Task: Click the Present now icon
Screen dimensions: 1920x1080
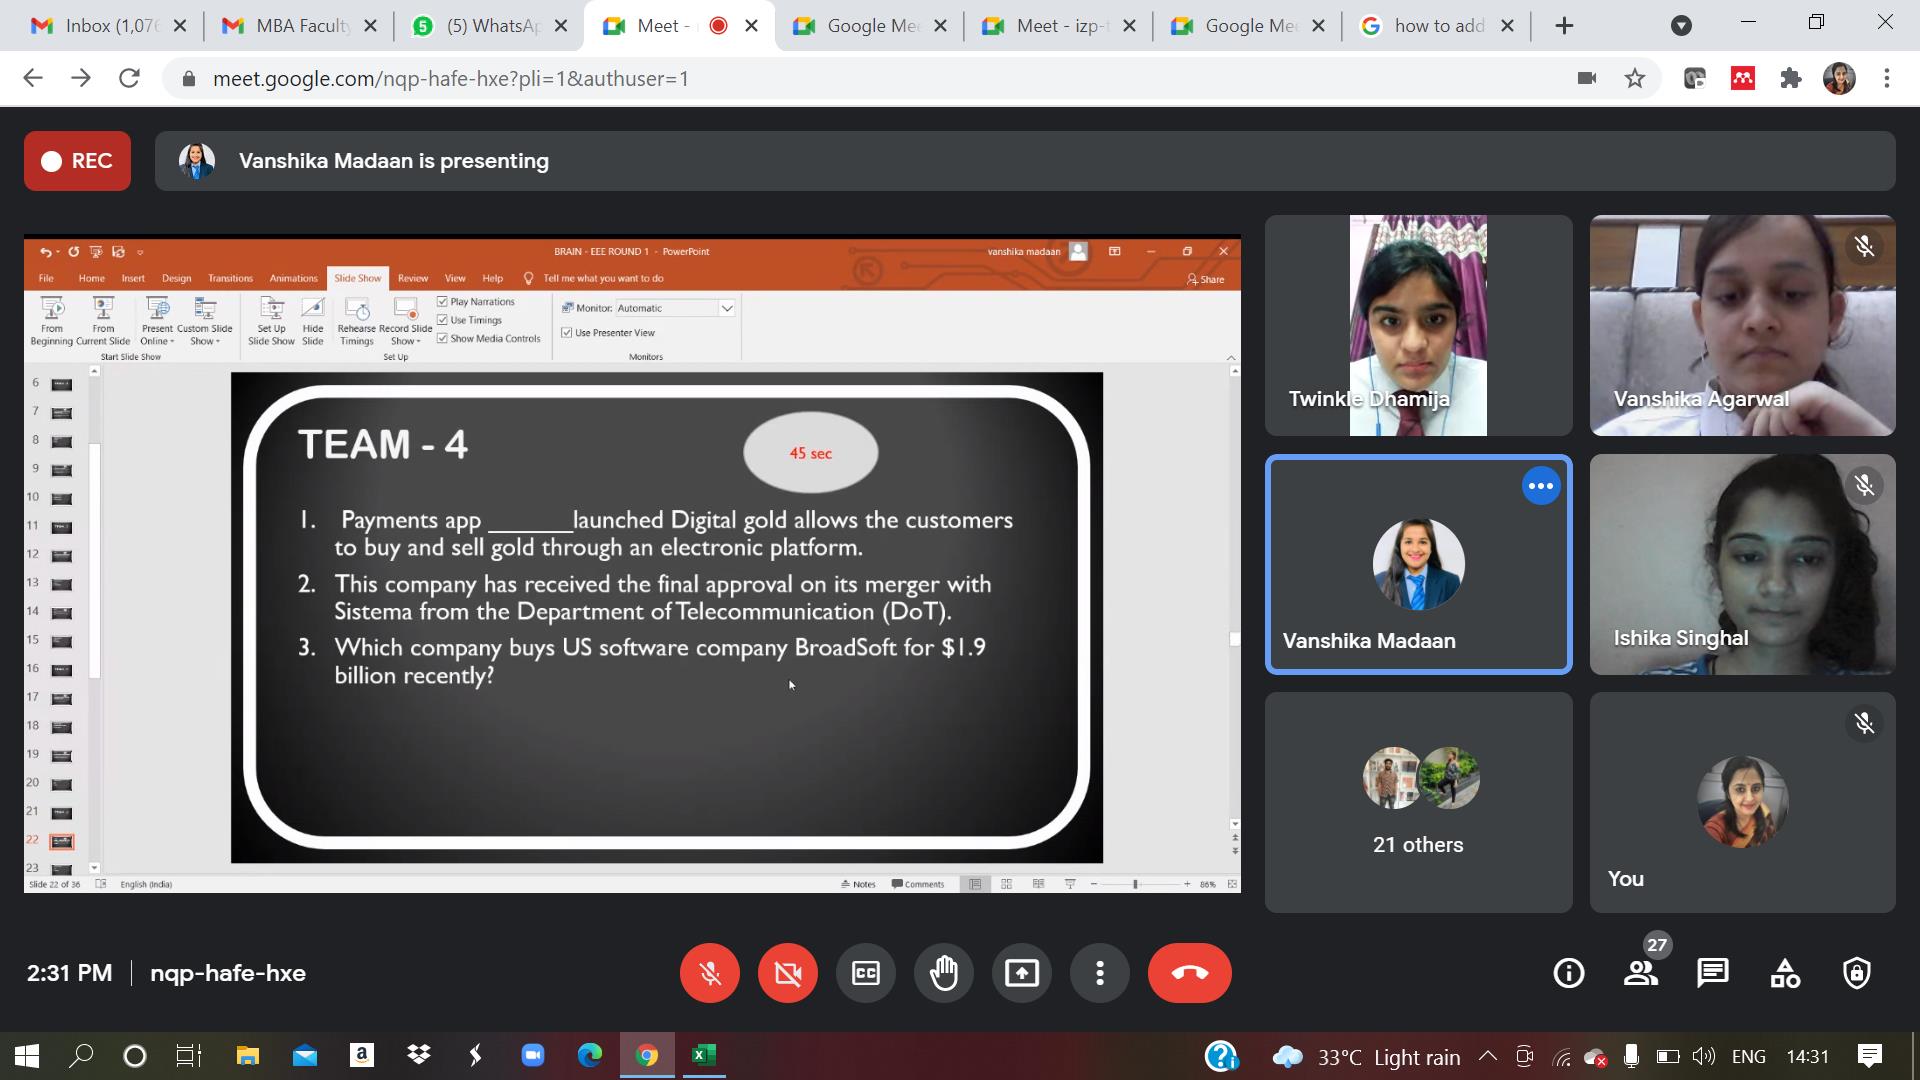Action: 1022,973
